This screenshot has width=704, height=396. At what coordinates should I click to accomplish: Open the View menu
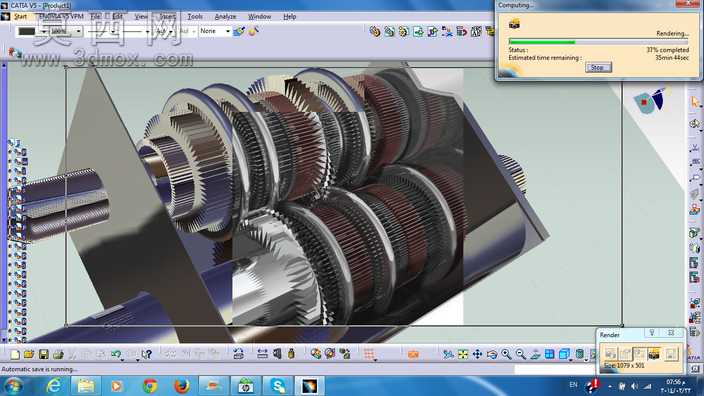click(141, 16)
